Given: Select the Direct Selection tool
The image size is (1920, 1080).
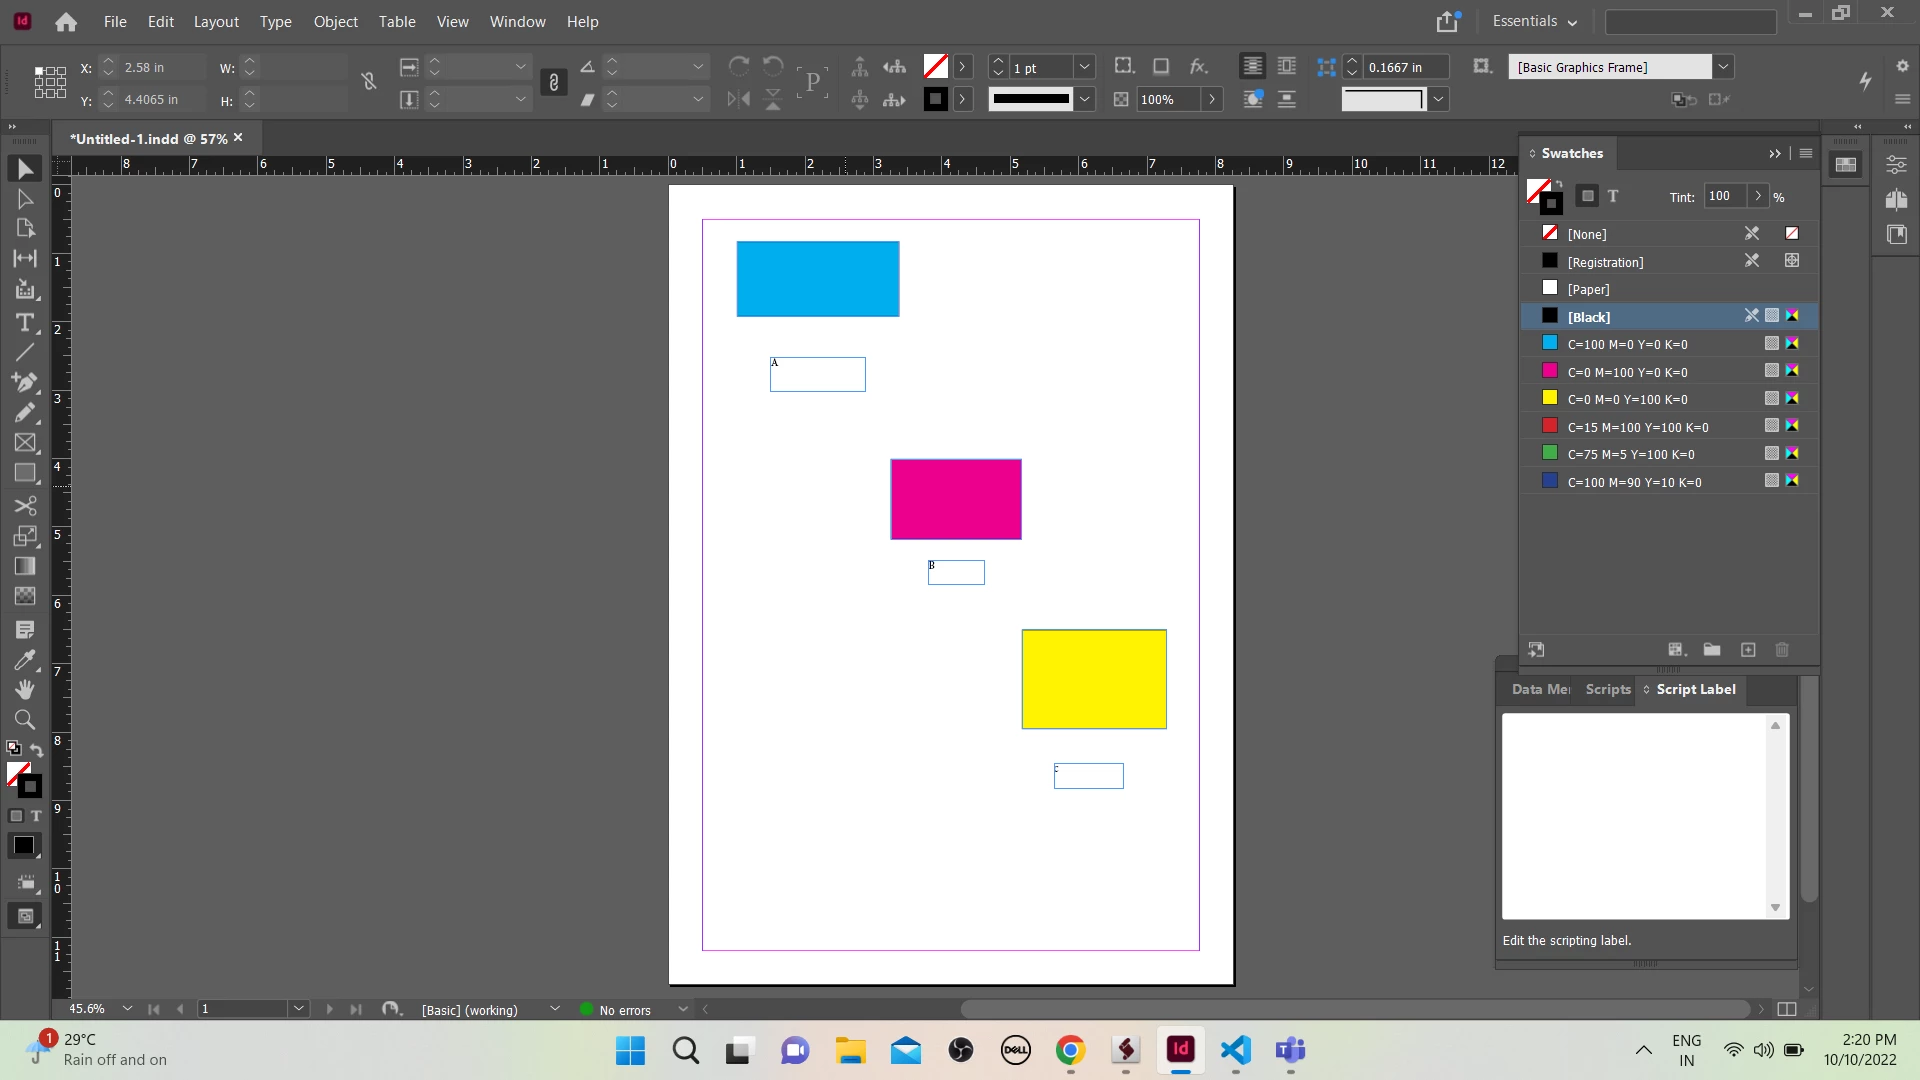Looking at the screenshot, I should click(24, 198).
